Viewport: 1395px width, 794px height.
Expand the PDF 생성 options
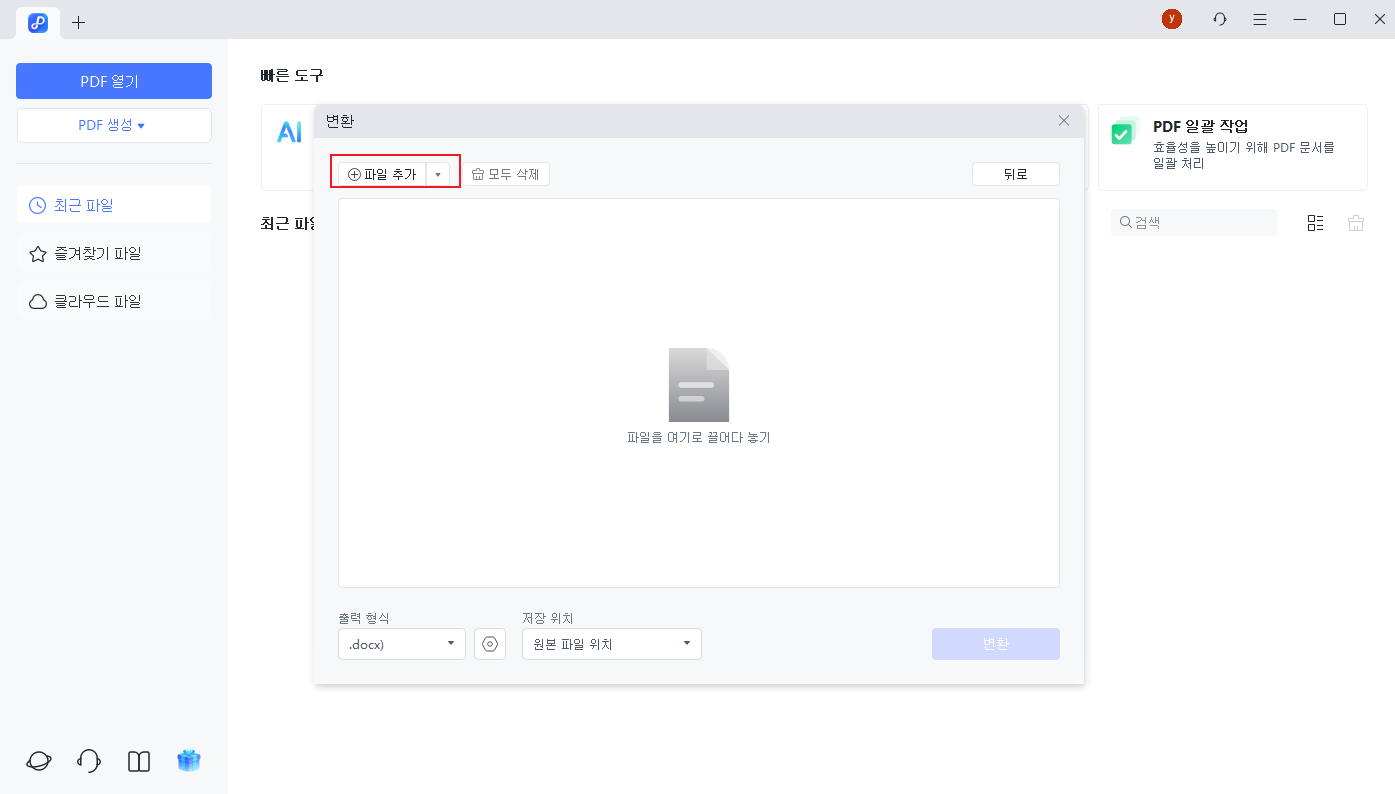pos(114,125)
